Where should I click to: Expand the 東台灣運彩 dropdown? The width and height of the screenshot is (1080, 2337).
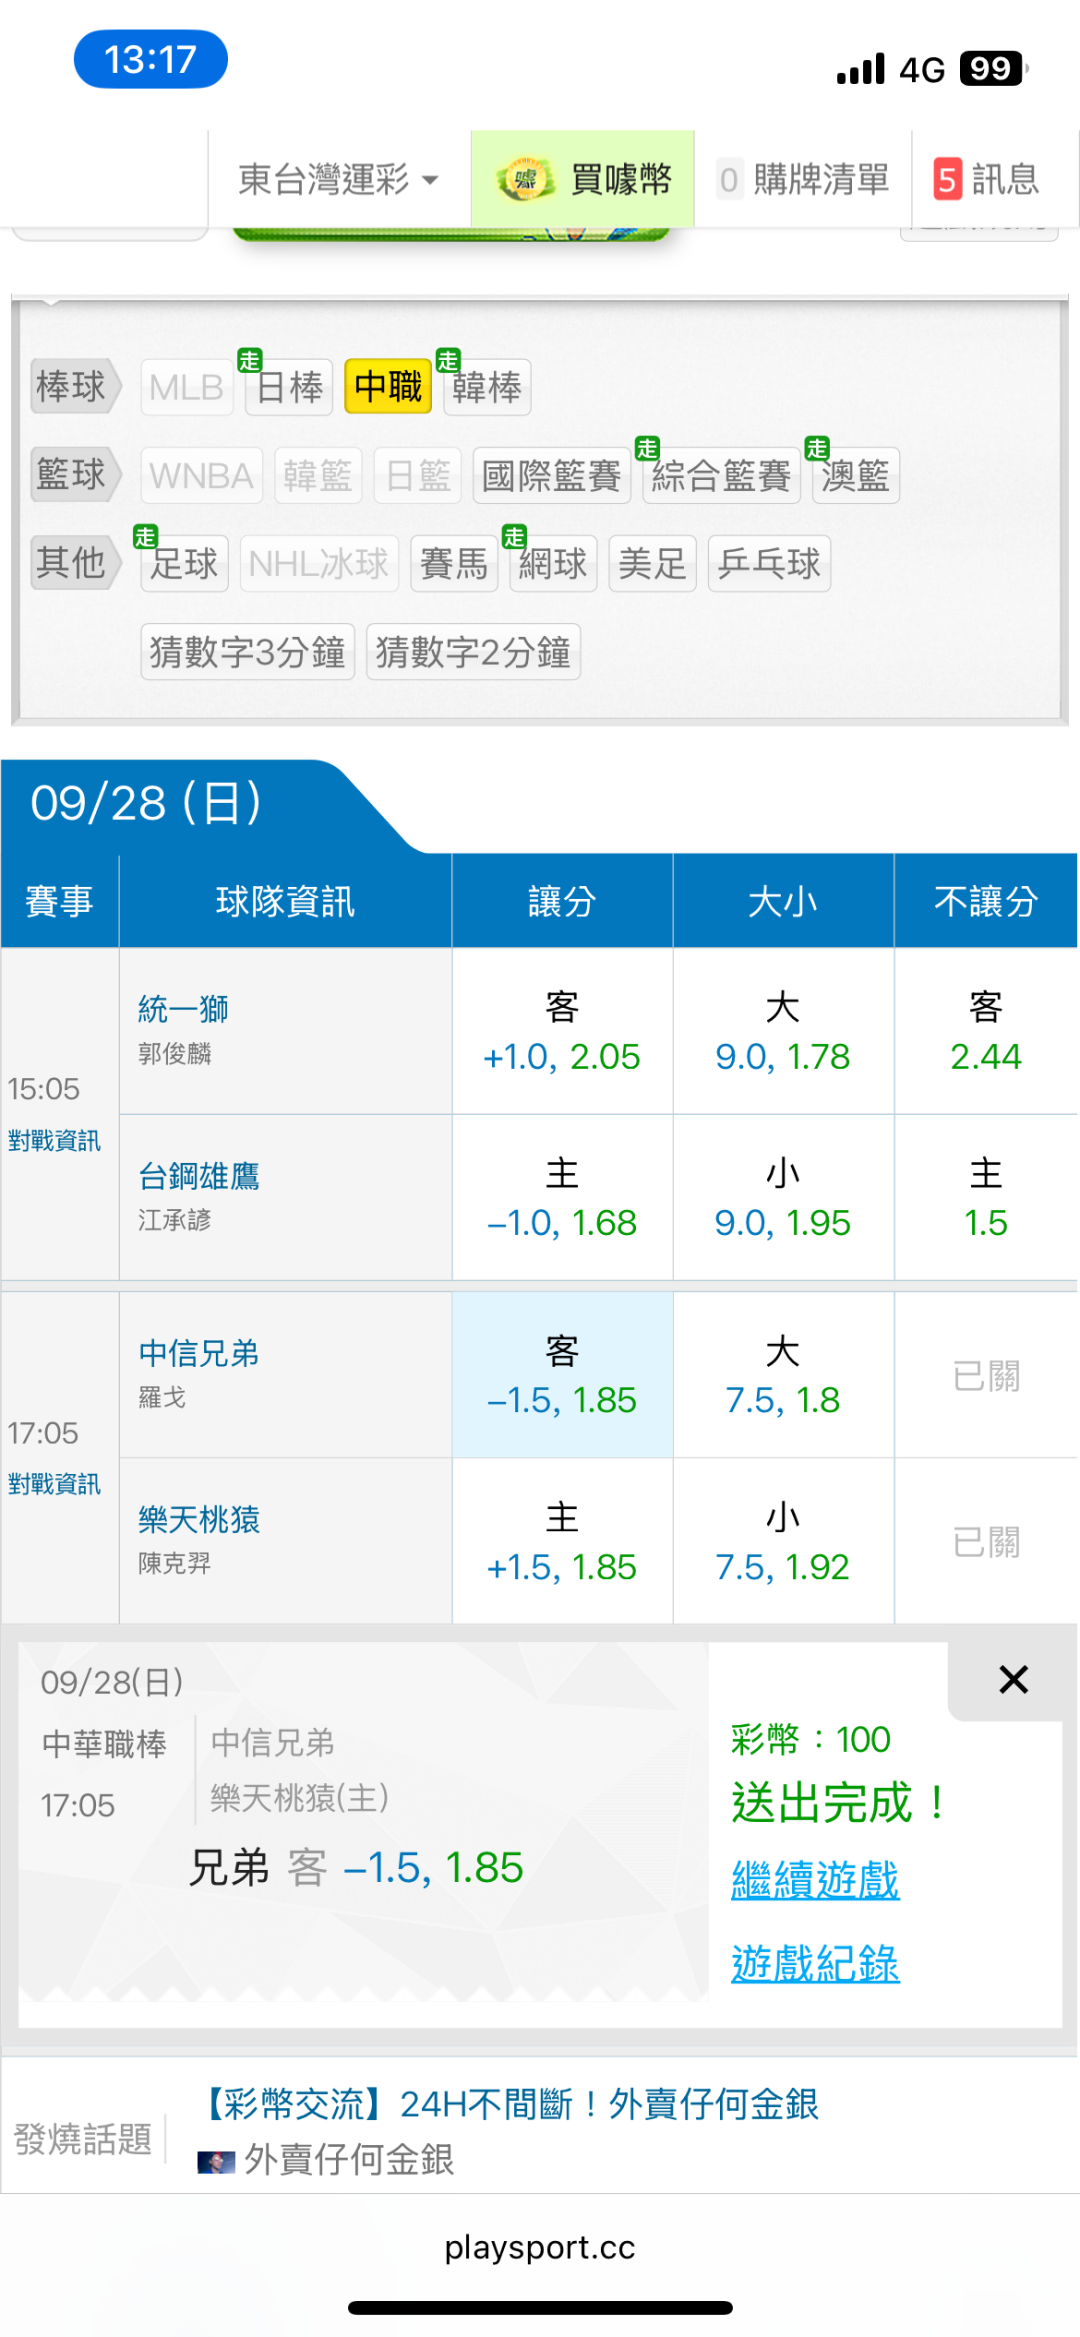tap(338, 180)
